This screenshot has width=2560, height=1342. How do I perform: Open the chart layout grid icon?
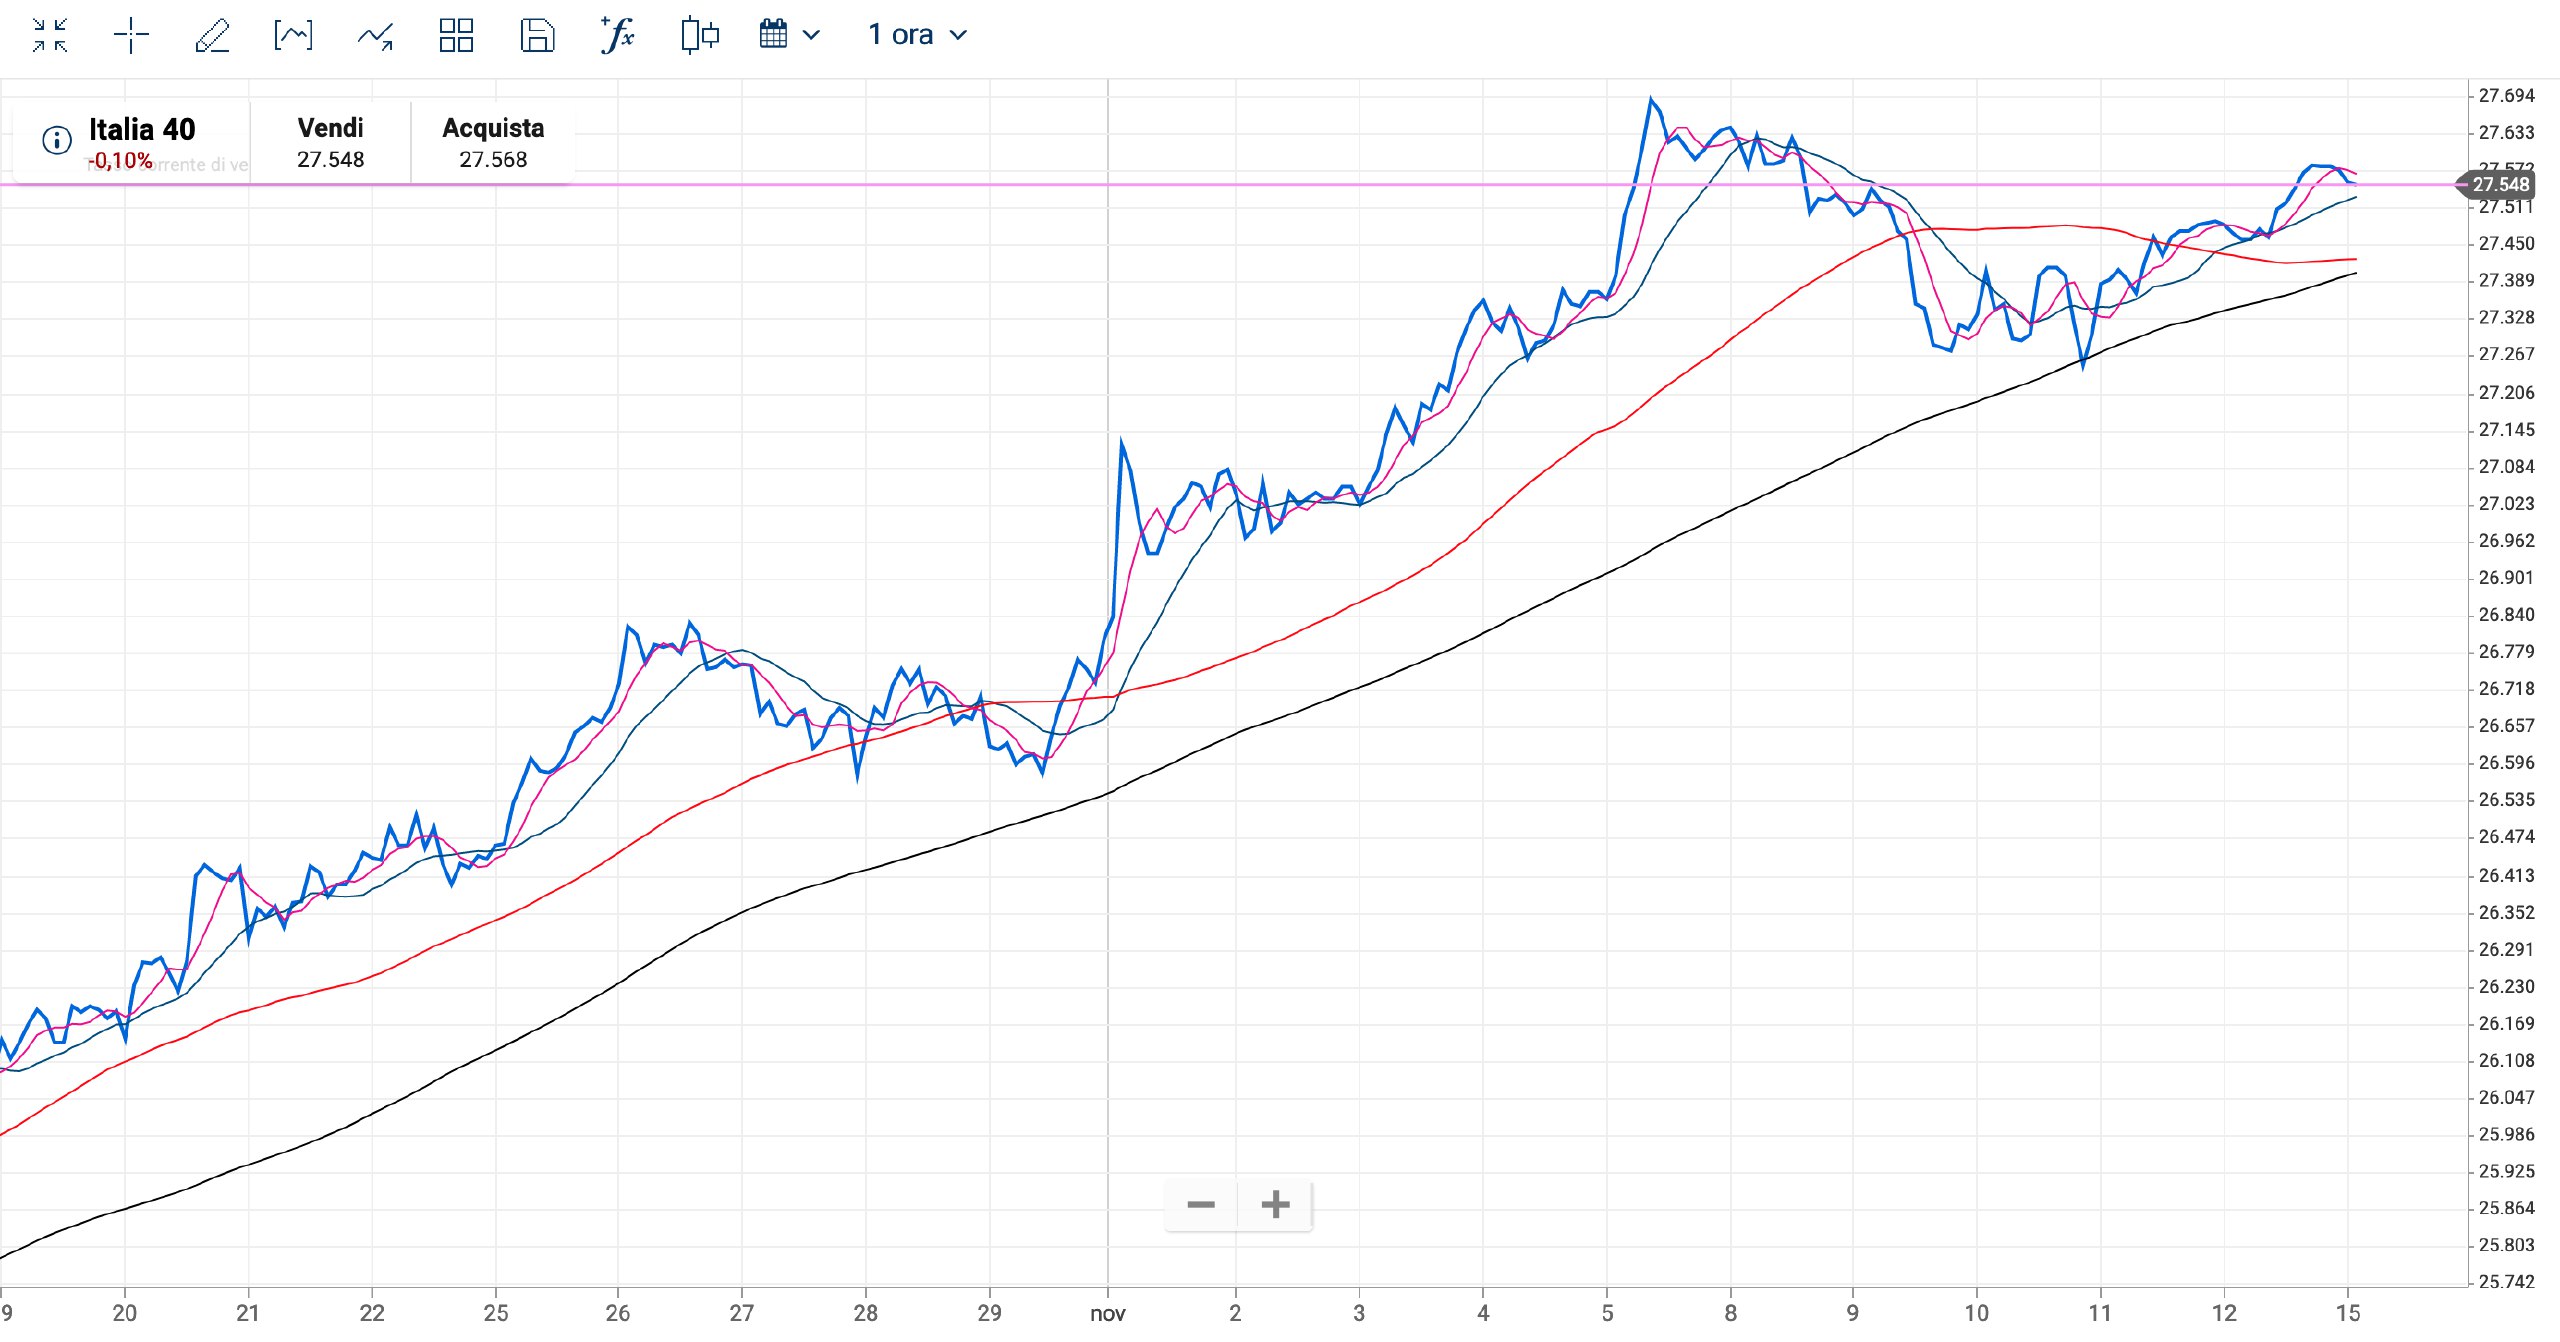(456, 35)
